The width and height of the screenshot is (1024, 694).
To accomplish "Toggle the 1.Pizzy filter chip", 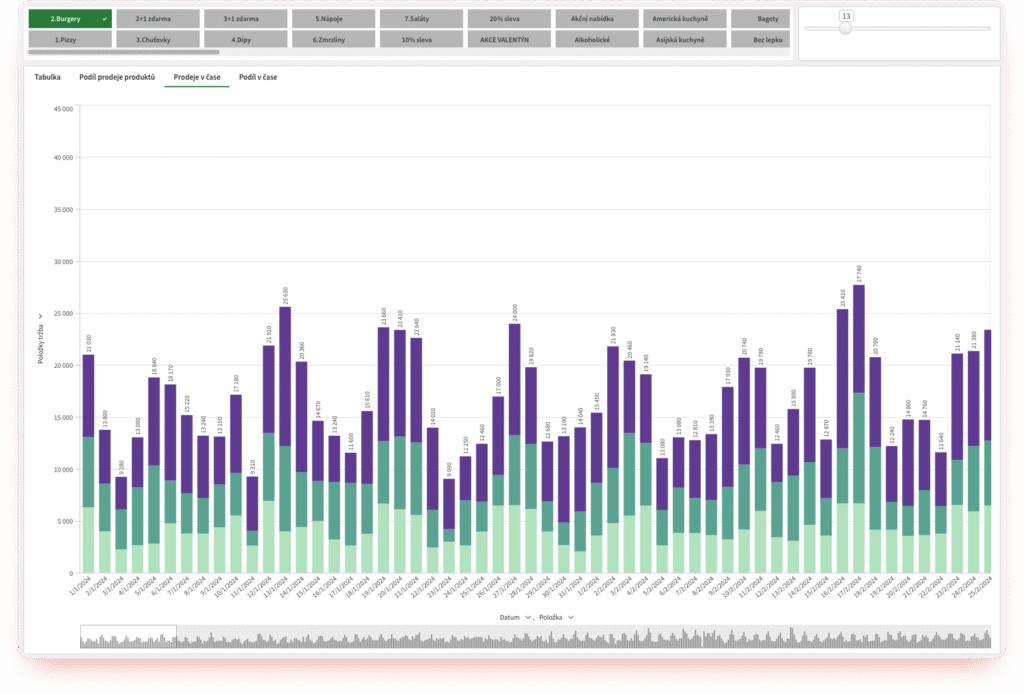I will tap(70, 39).
